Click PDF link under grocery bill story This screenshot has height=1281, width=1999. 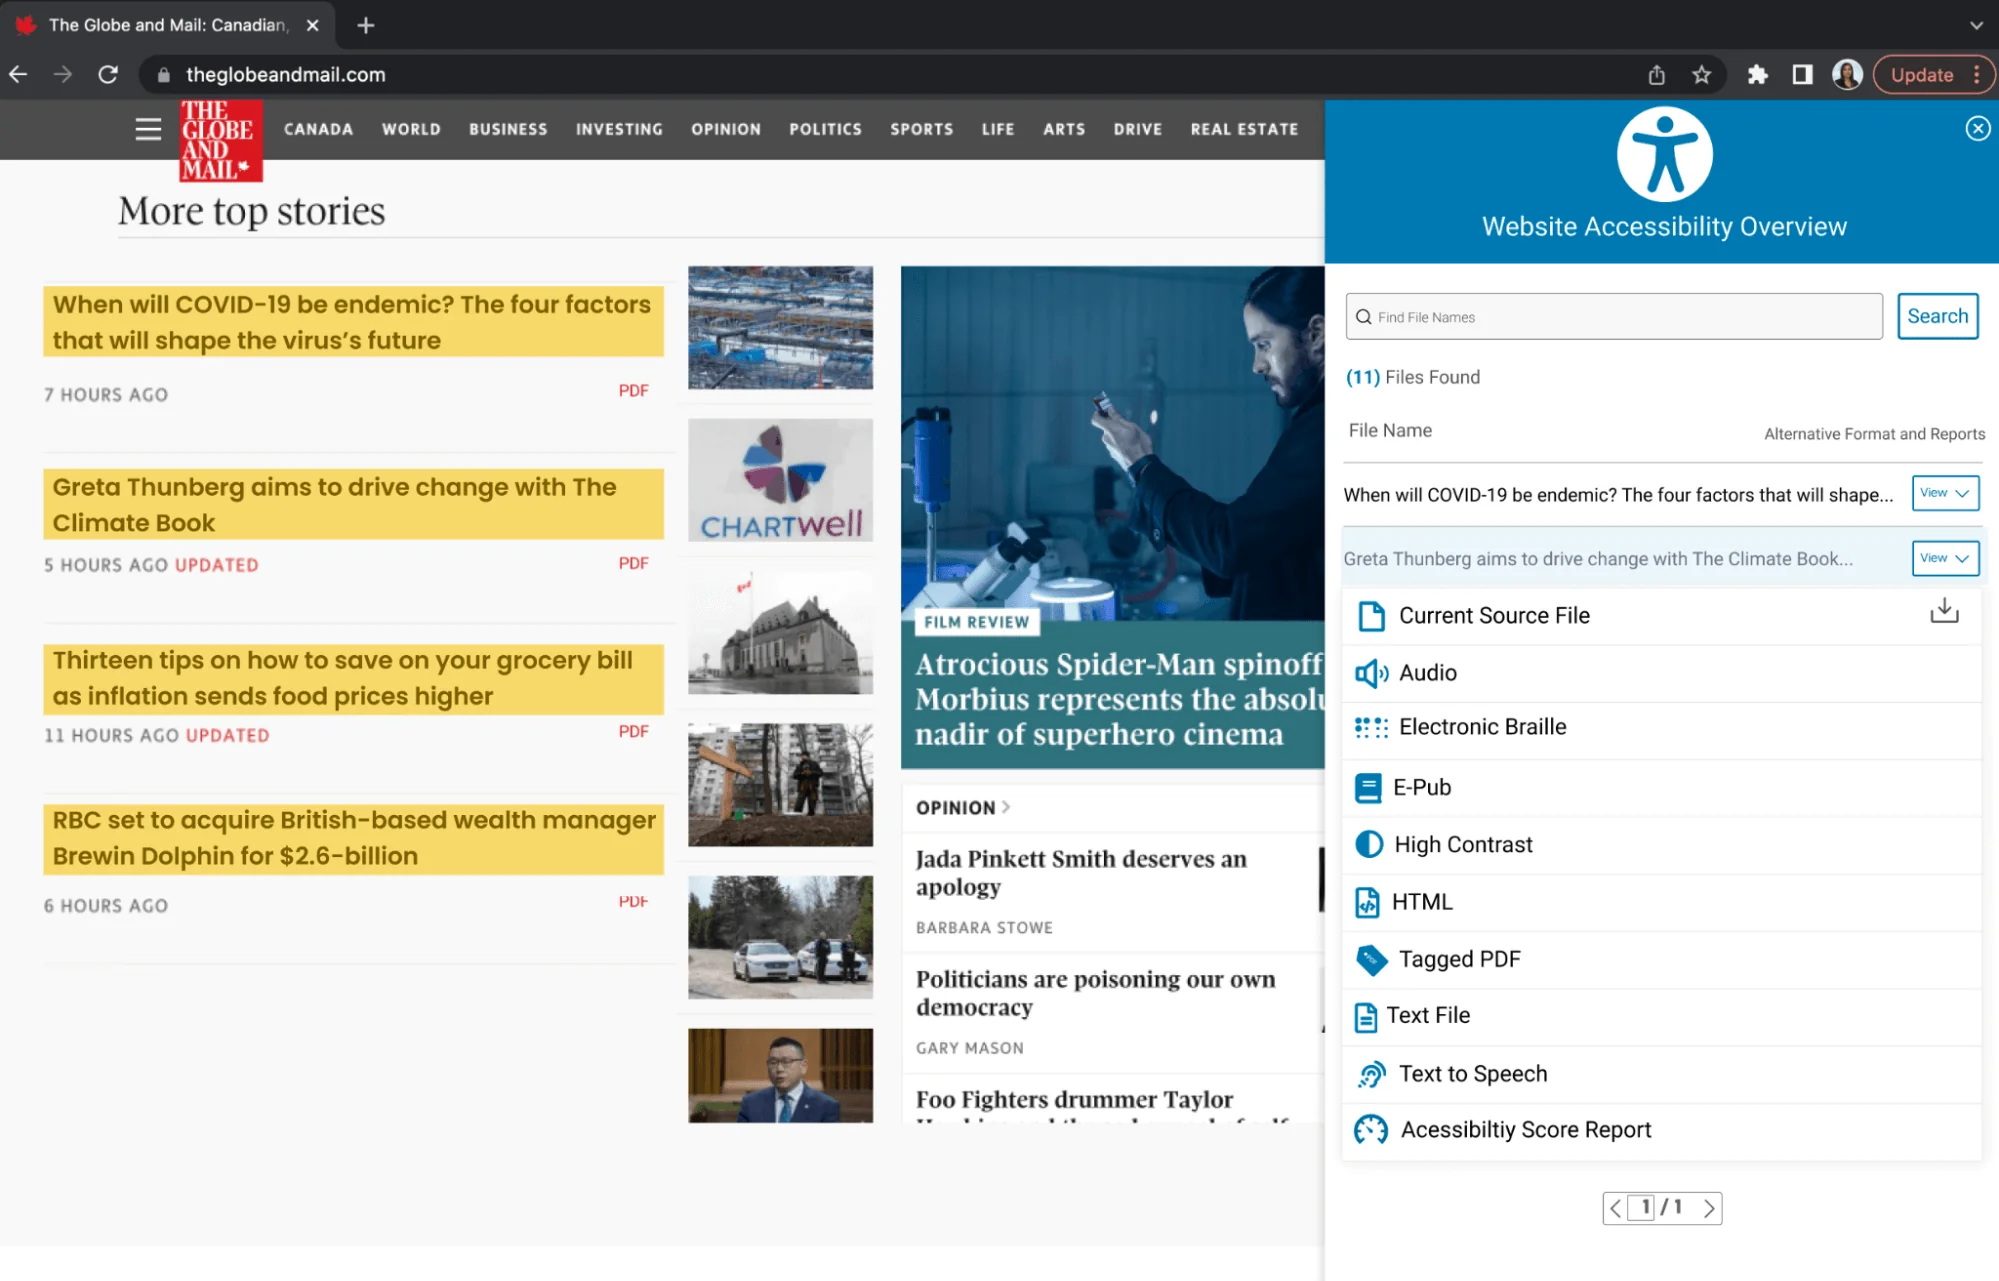[633, 732]
